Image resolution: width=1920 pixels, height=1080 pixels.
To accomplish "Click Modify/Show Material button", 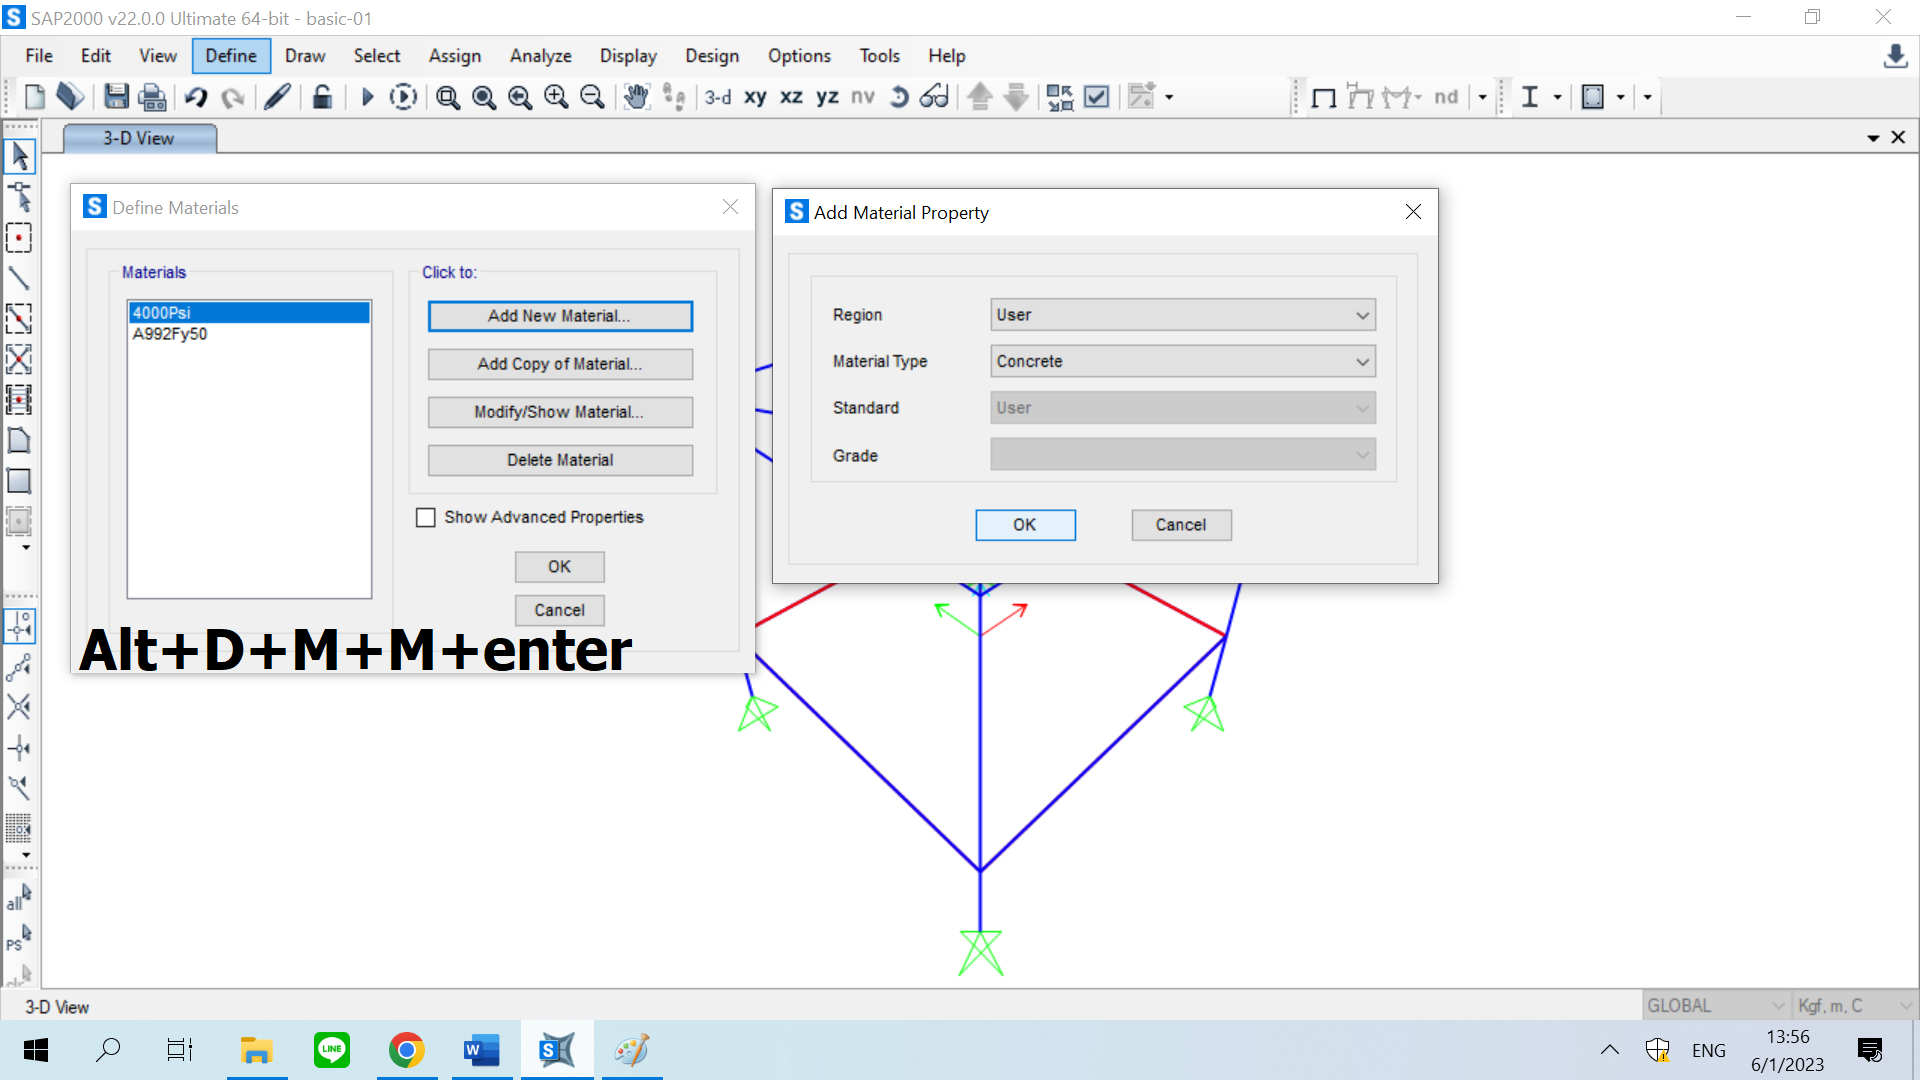I will tap(559, 412).
